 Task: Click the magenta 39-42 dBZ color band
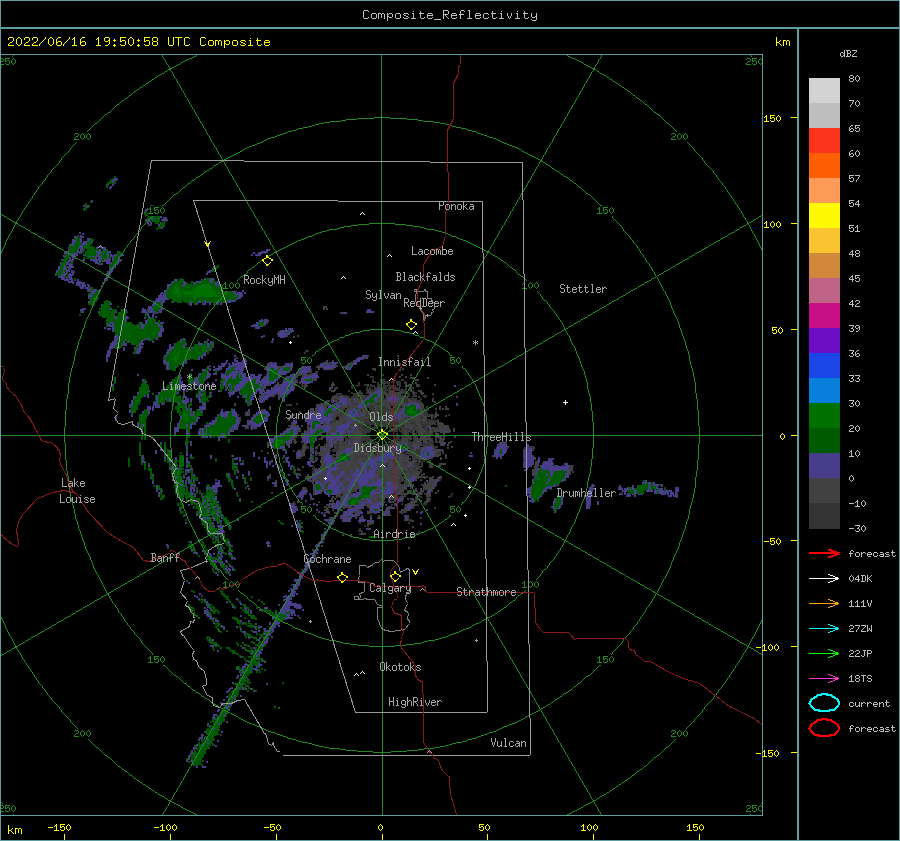click(x=824, y=316)
